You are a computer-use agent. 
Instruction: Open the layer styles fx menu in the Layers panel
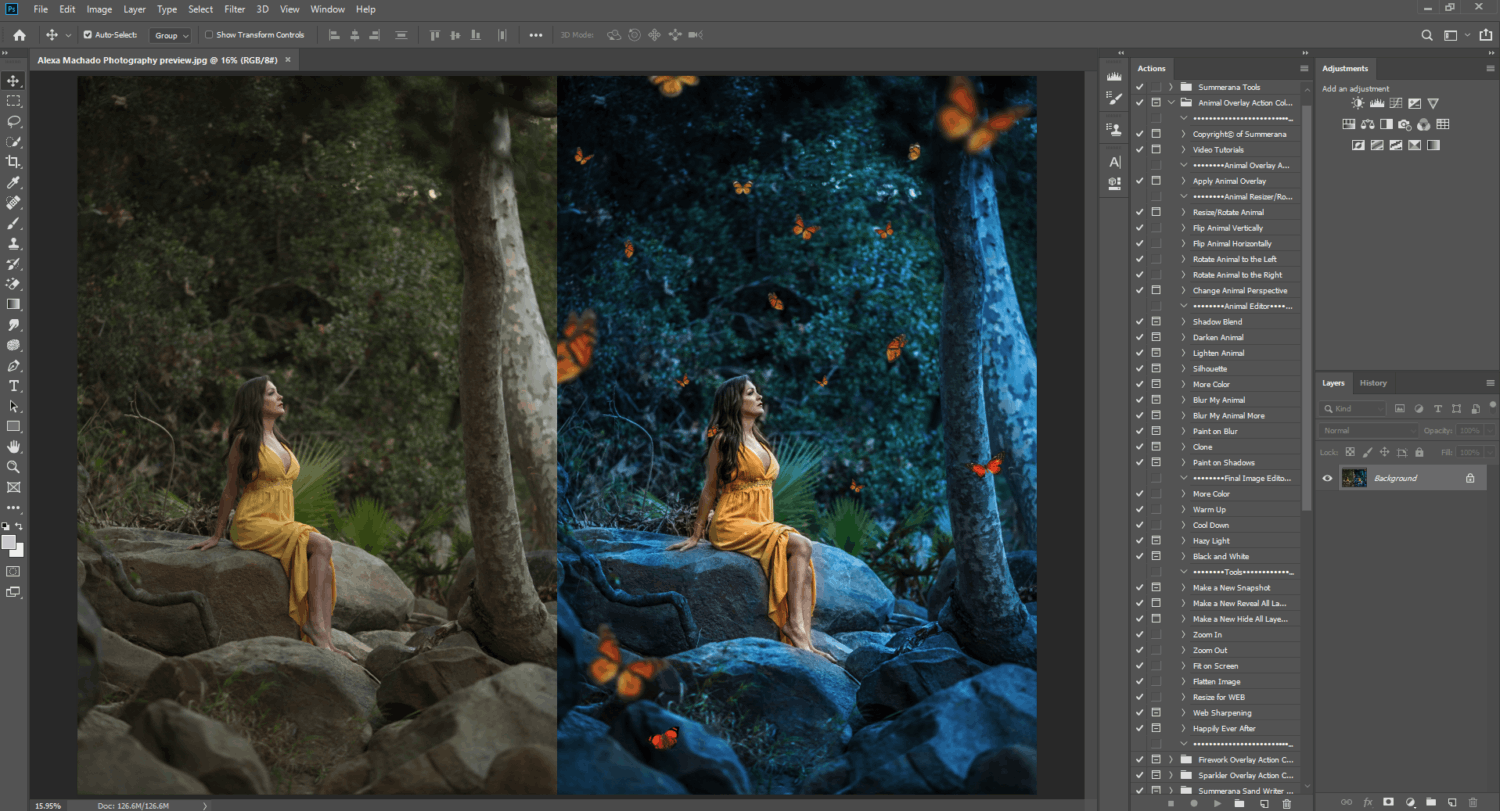click(x=1368, y=801)
